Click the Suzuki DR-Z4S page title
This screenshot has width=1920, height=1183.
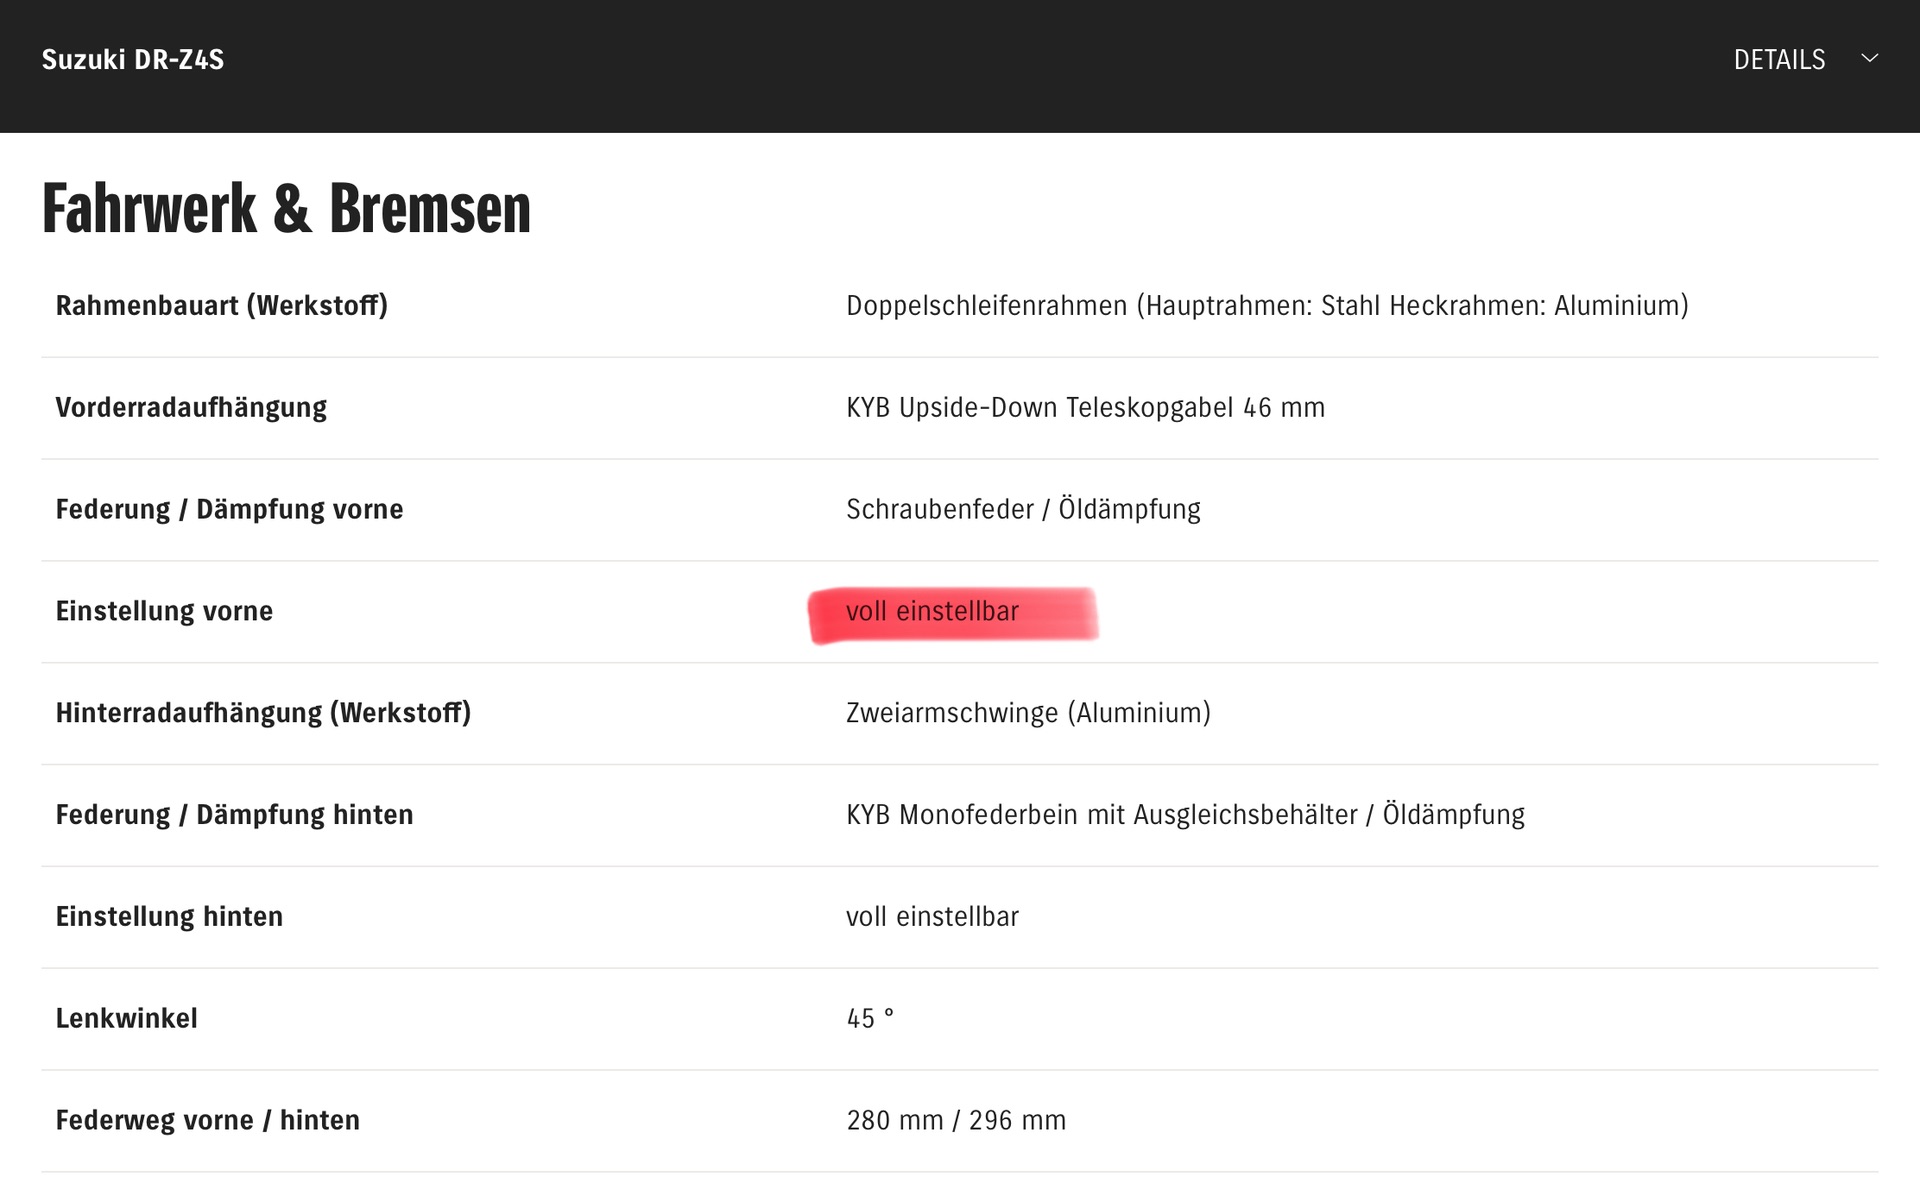[133, 60]
